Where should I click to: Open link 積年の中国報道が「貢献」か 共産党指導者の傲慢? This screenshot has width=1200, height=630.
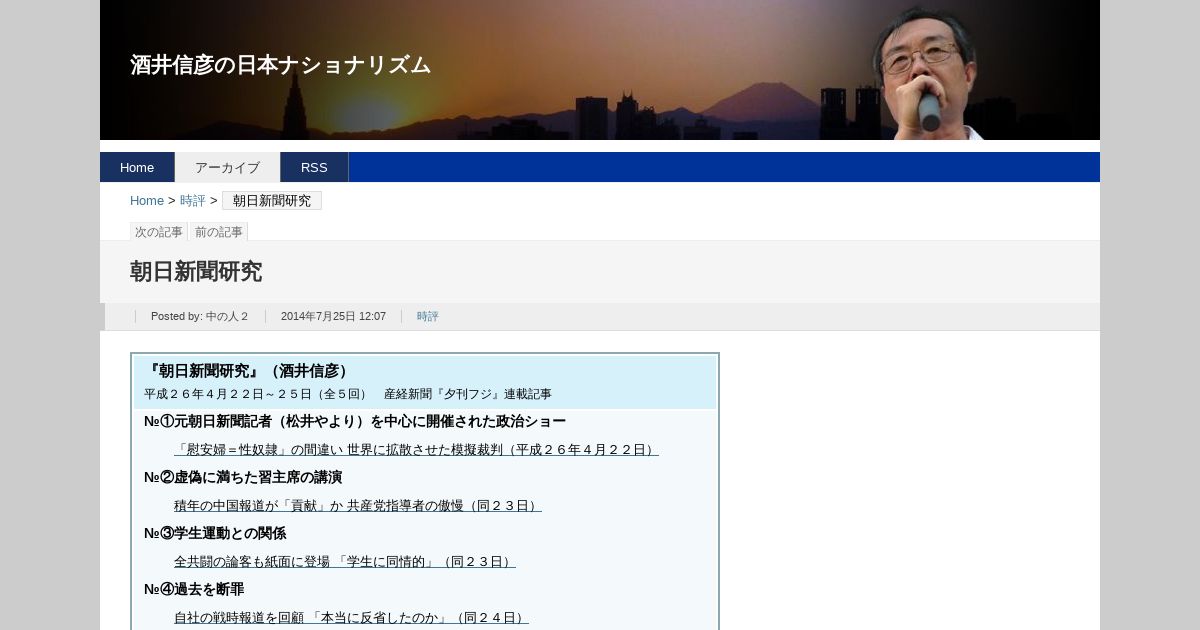pyautogui.click(x=358, y=505)
